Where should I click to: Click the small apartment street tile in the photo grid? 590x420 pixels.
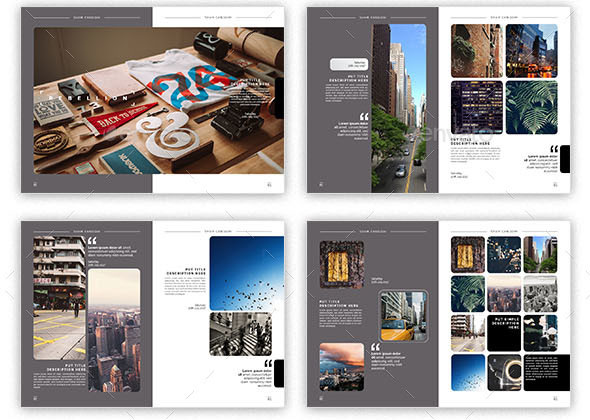point(468,333)
